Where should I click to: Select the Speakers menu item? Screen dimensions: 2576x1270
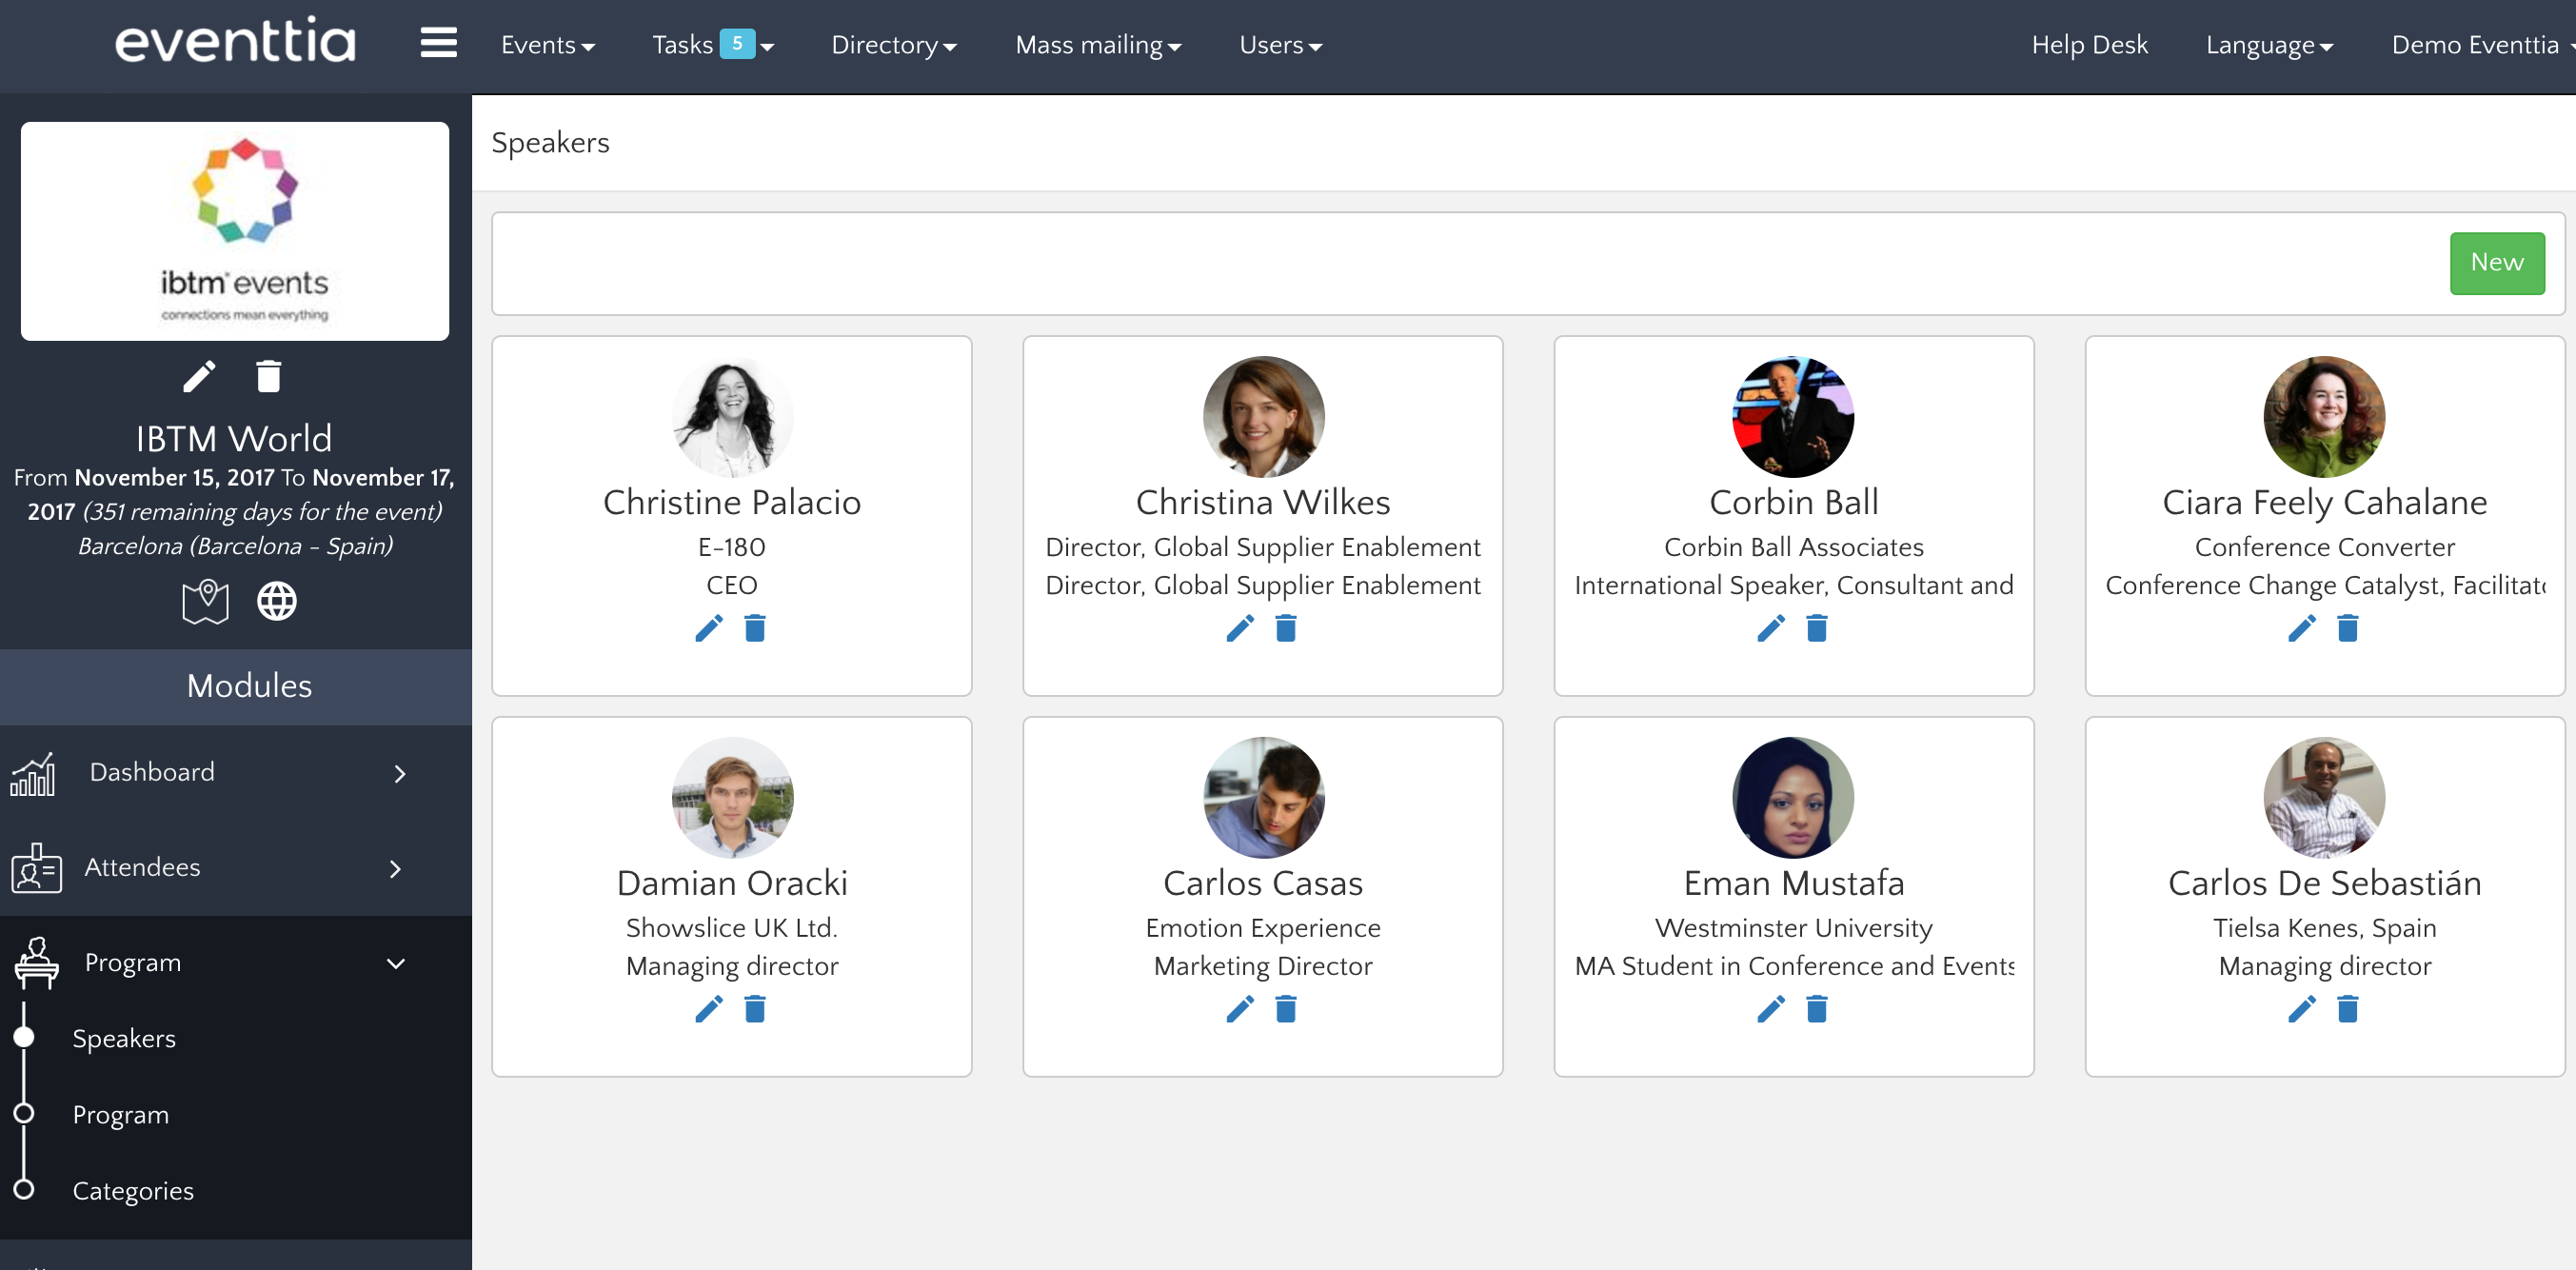point(125,1037)
